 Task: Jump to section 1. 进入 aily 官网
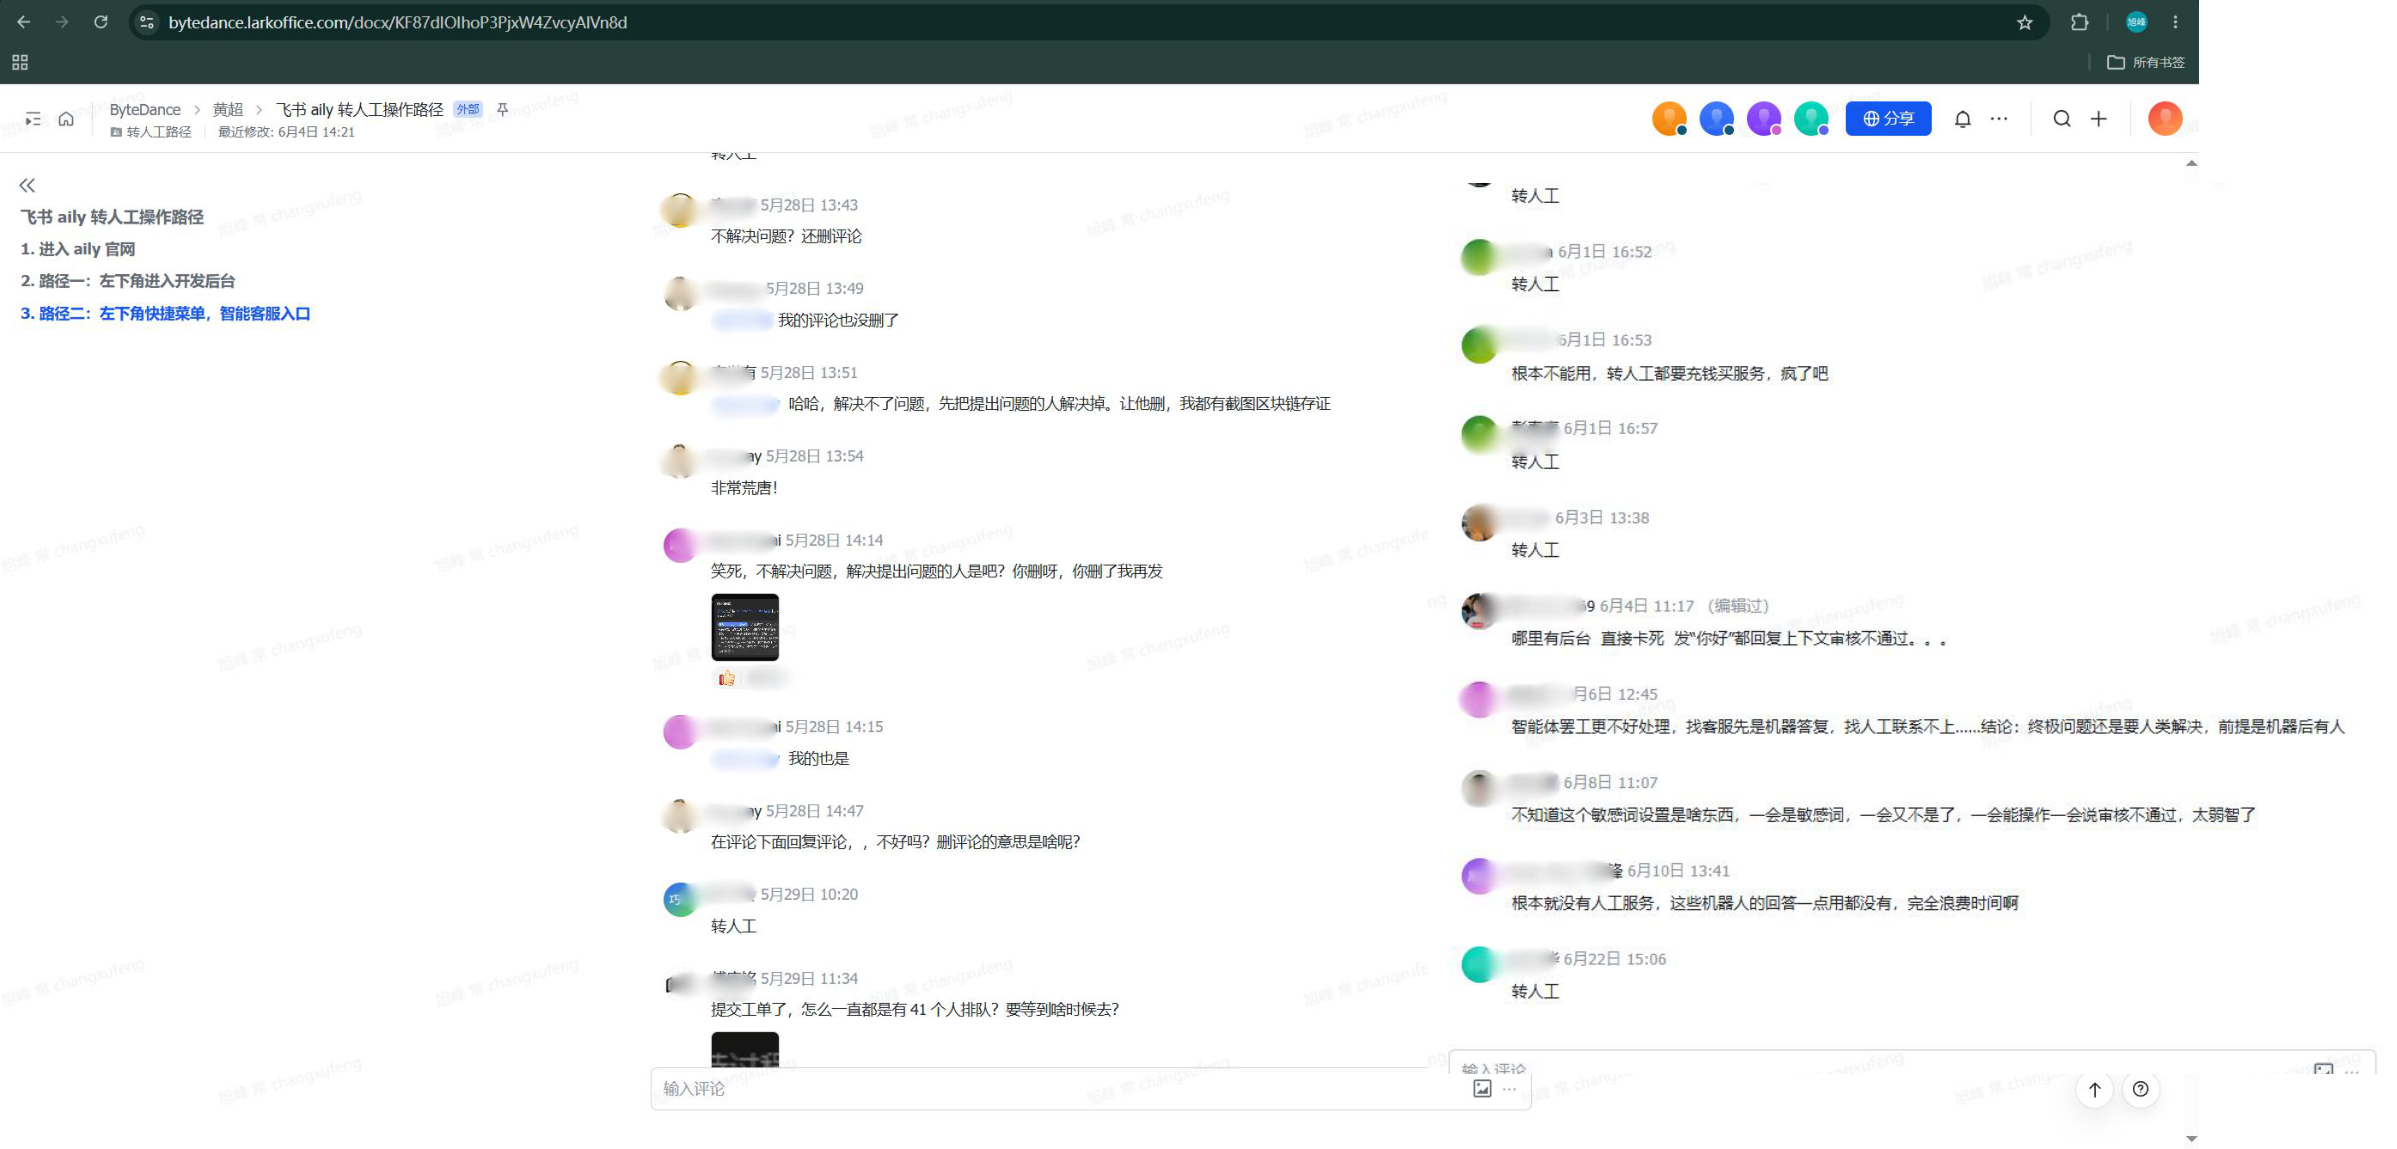click(x=78, y=249)
